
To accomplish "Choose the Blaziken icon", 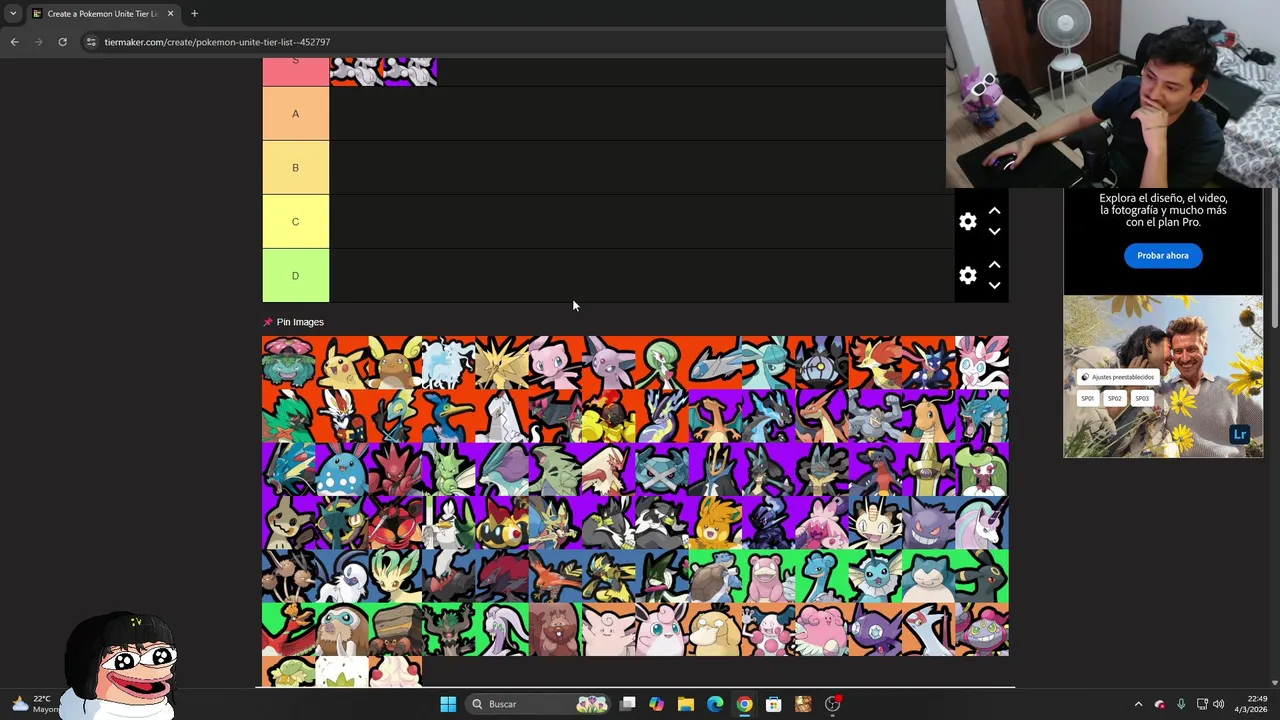I will coord(608,469).
